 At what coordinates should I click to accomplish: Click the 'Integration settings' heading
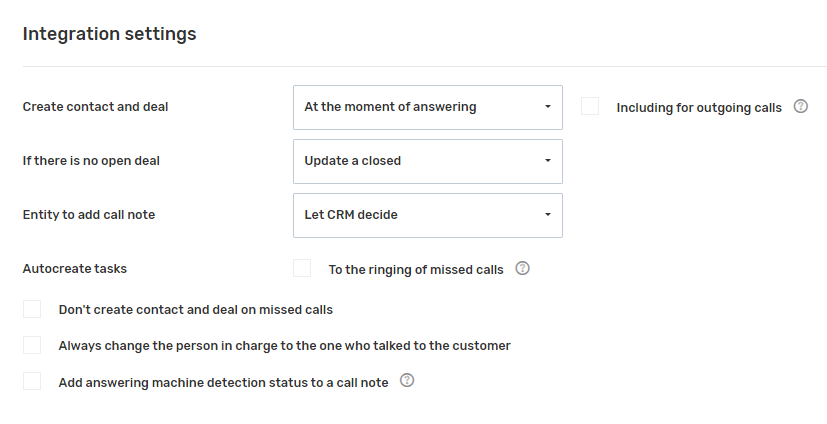[x=109, y=34]
